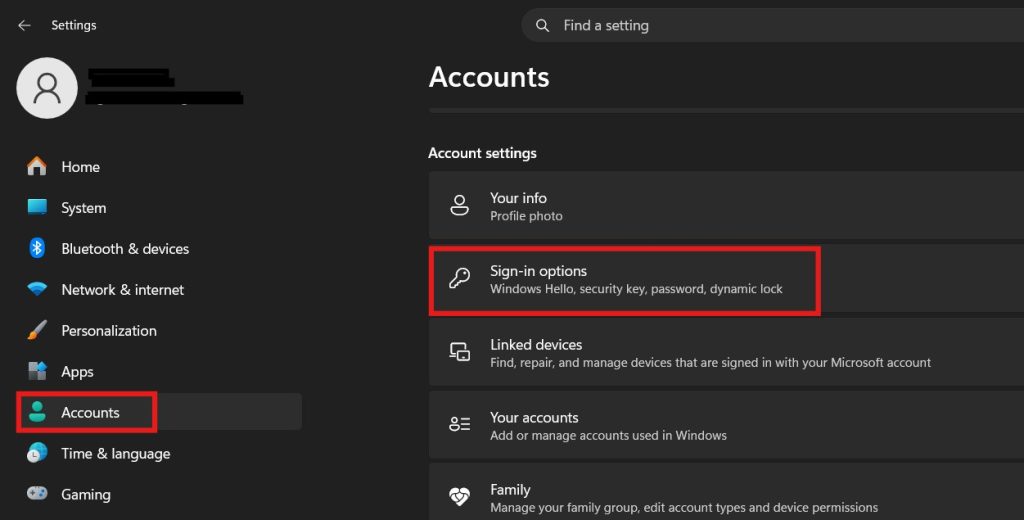Click the System monitor icon

[37, 207]
